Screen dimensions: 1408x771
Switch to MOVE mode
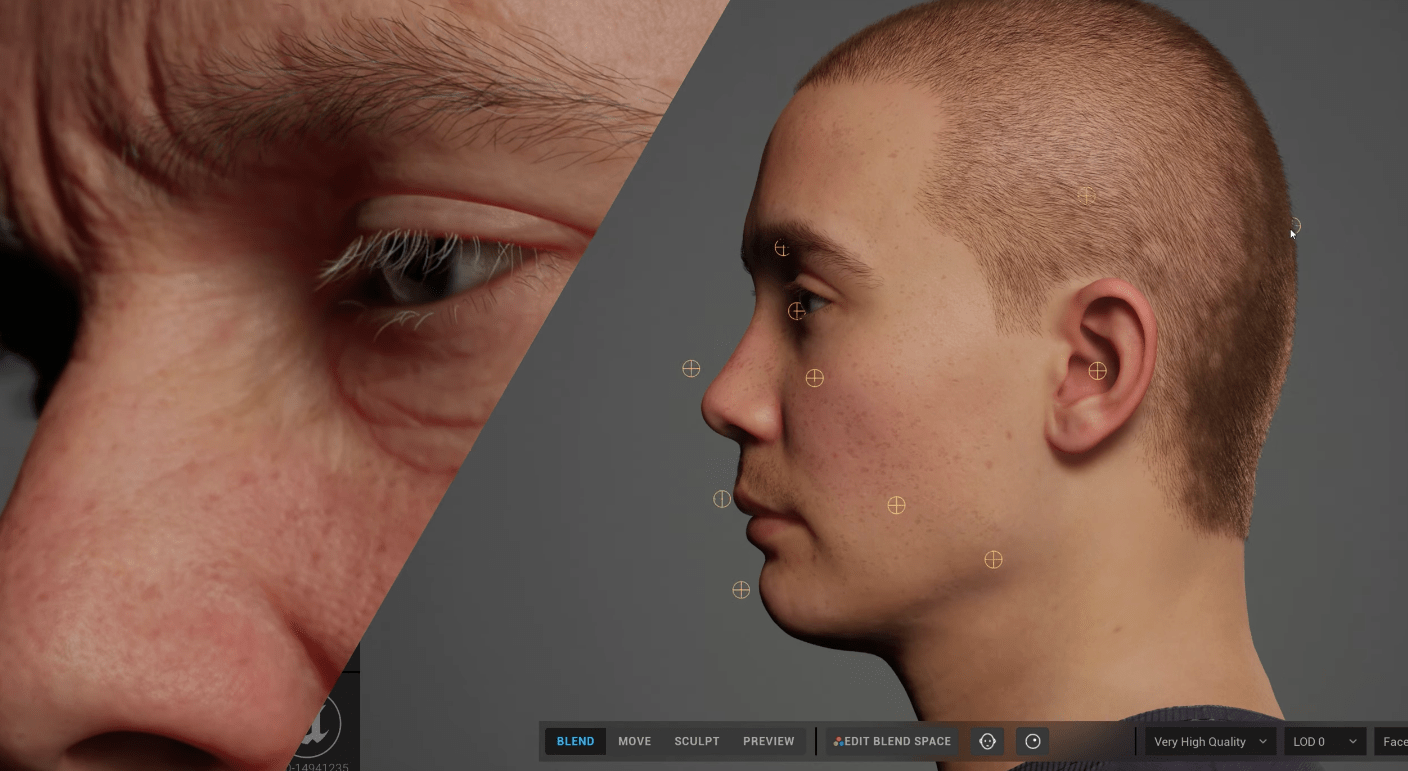click(x=634, y=741)
